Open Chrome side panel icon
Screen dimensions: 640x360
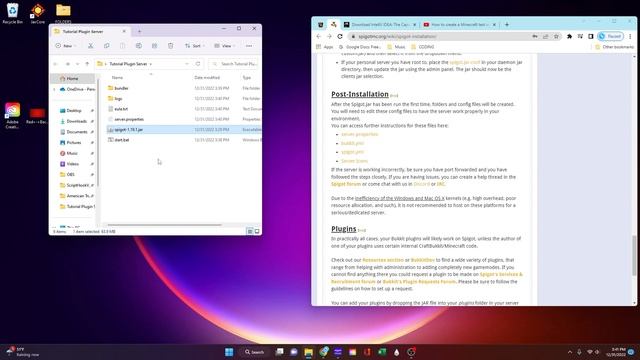[x=591, y=36]
